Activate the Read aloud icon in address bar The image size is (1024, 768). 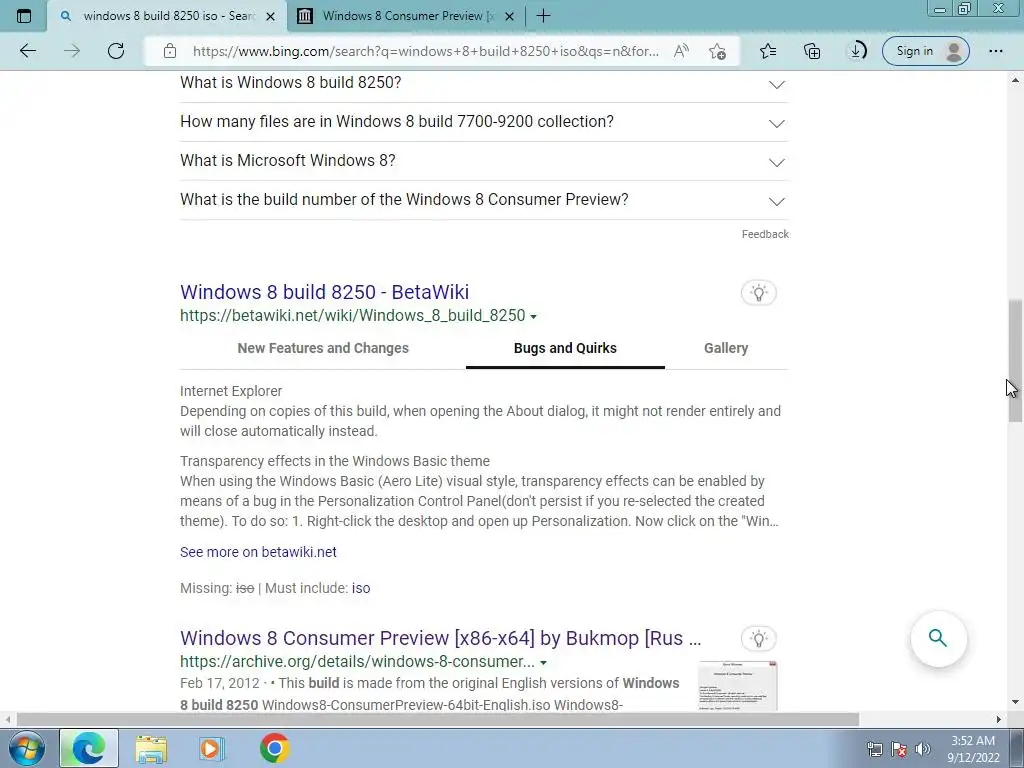[681, 51]
